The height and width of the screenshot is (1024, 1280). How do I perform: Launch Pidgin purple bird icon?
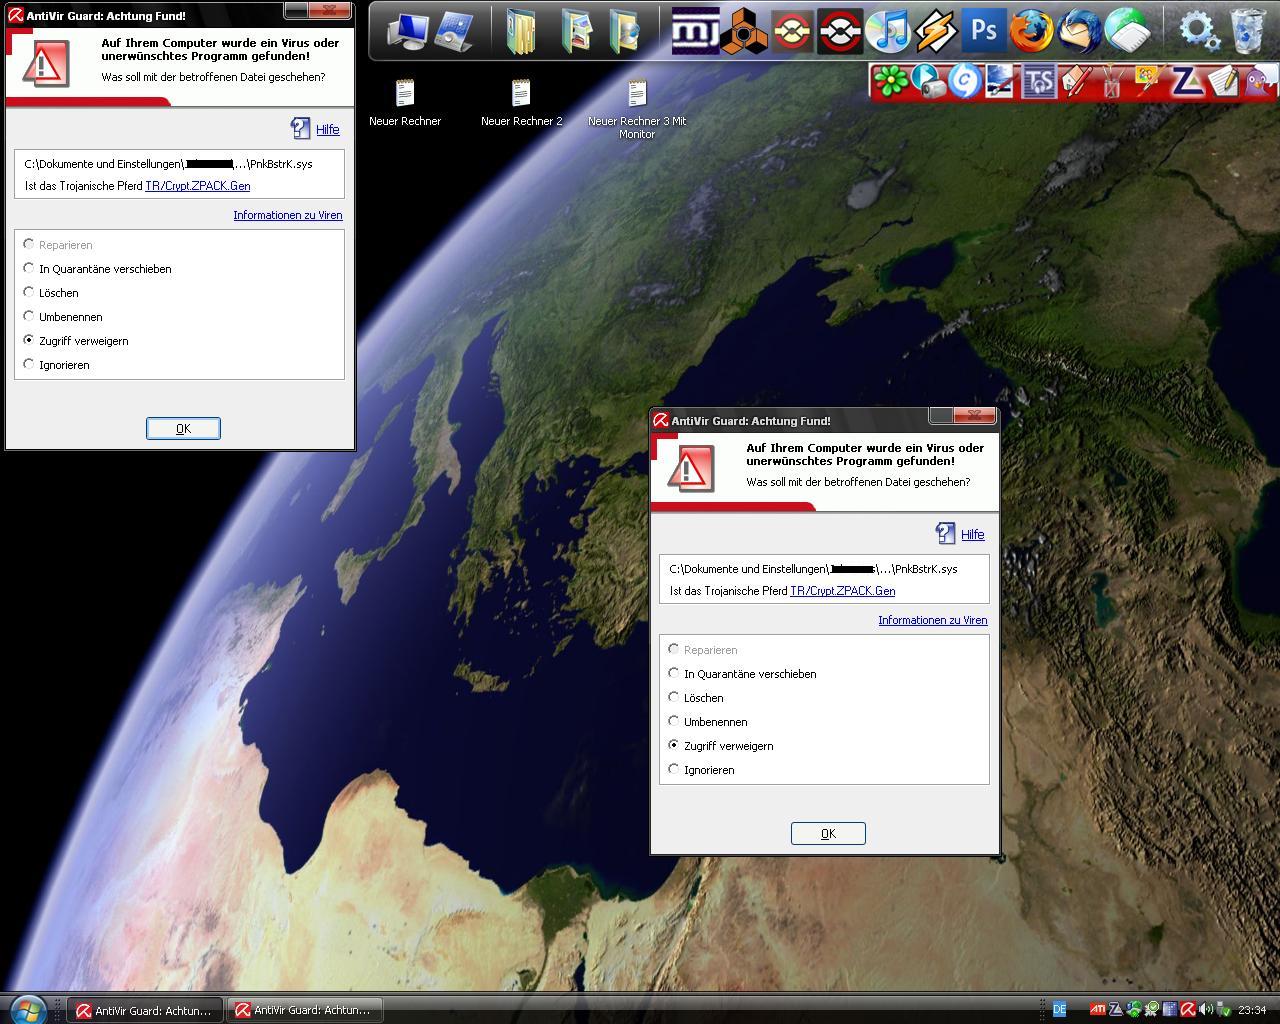tap(1259, 81)
